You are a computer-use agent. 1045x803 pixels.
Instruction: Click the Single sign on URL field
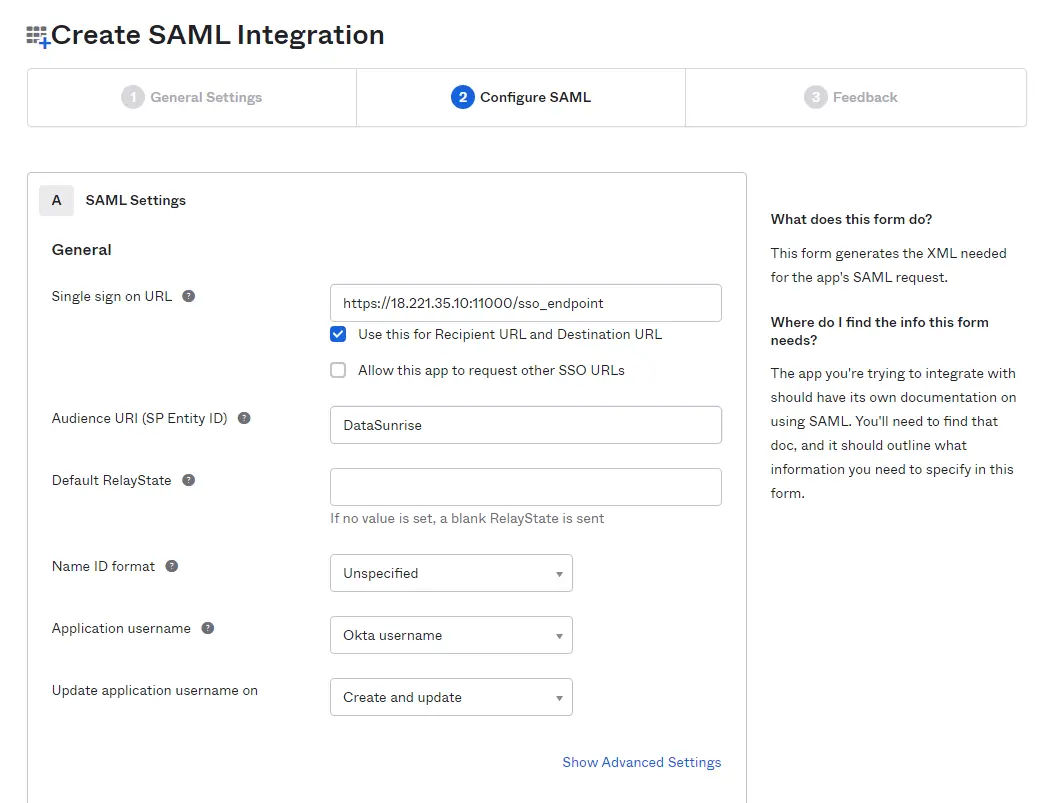(x=525, y=303)
